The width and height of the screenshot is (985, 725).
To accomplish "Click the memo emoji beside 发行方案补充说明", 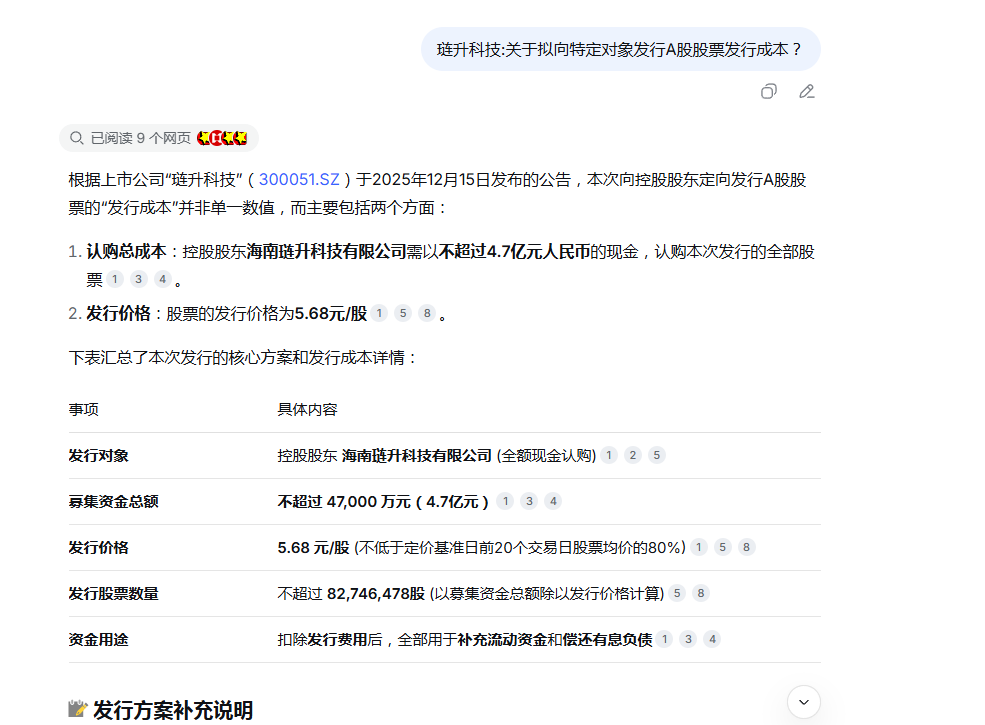I will pos(77,709).
